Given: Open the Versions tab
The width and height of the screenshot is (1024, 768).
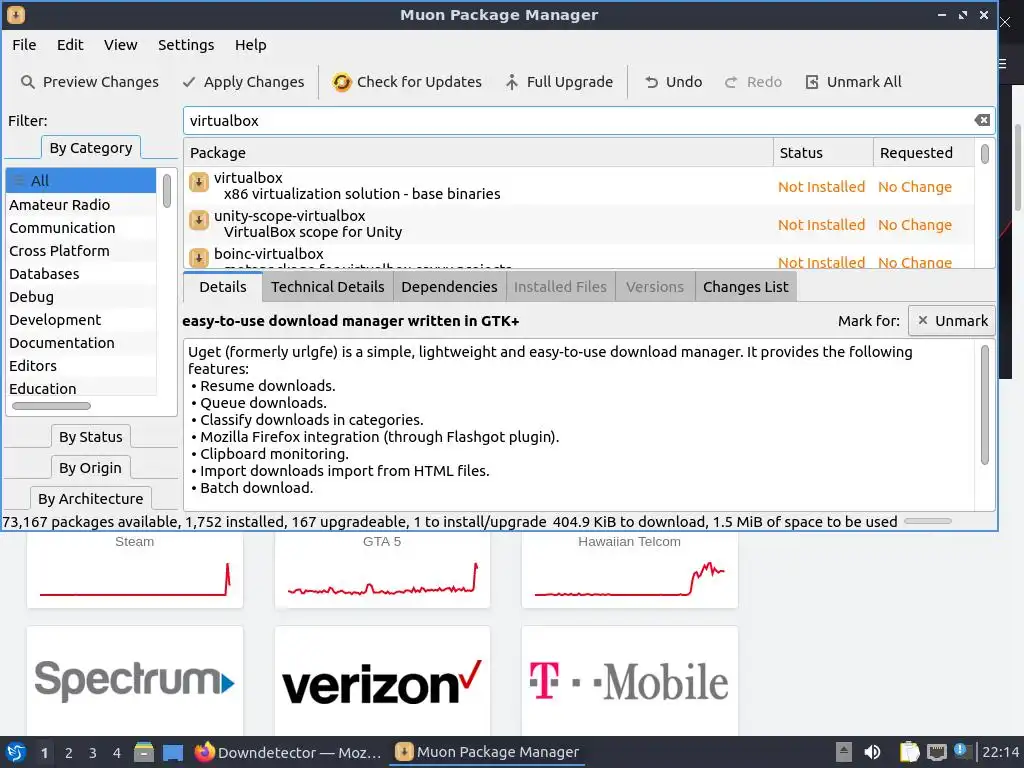Looking at the screenshot, I should [655, 287].
